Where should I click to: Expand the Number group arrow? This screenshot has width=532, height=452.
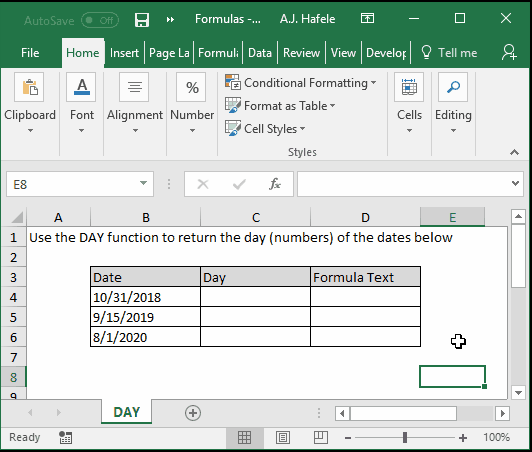pos(192,130)
